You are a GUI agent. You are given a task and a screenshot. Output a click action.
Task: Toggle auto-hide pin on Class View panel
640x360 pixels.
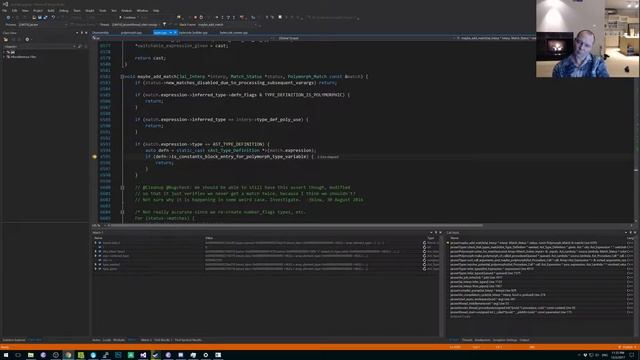(82, 33)
